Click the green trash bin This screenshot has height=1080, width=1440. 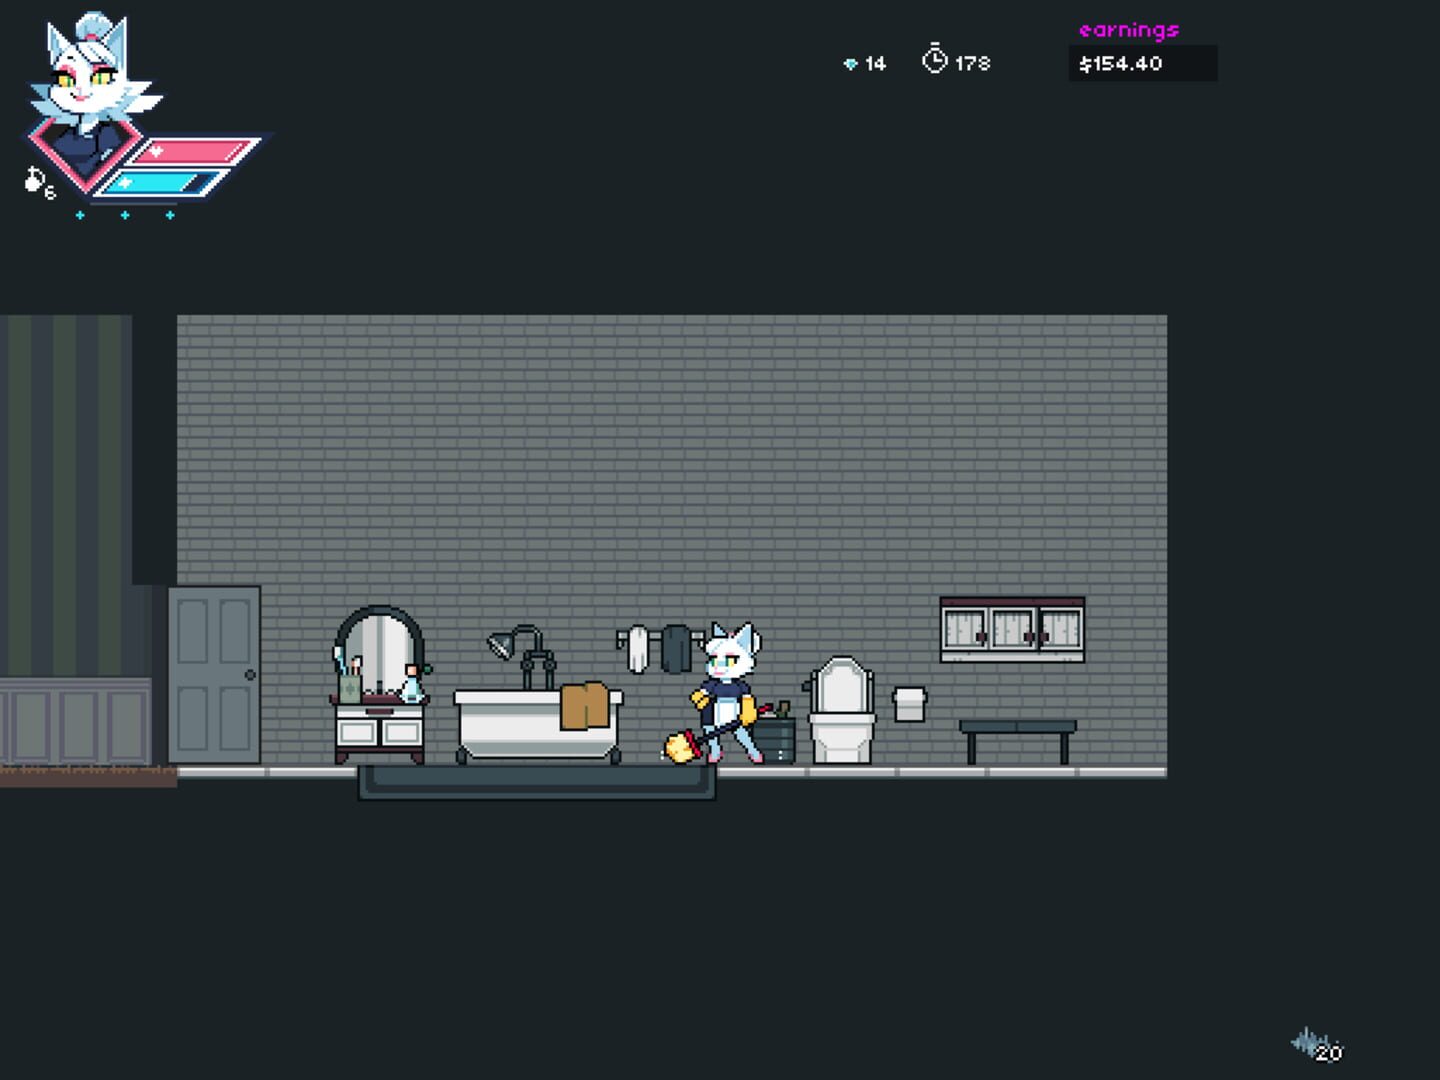(x=775, y=738)
